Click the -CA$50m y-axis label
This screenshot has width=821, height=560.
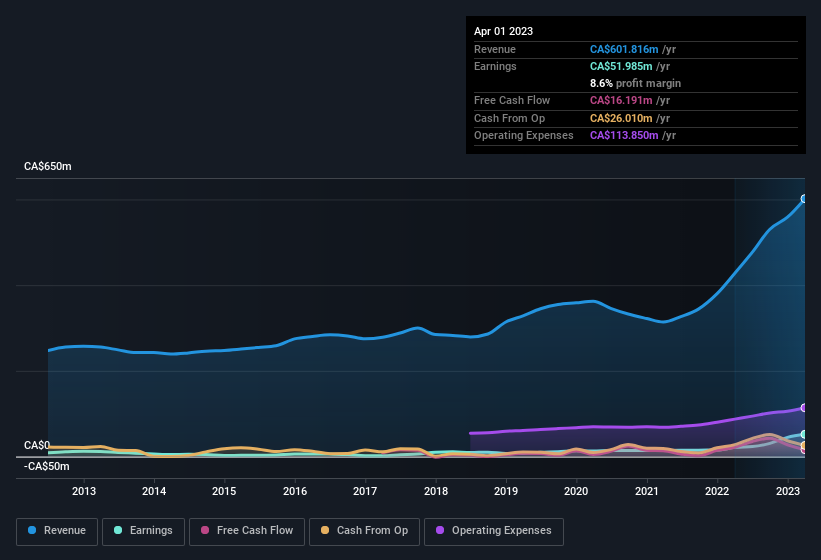click(47, 466)
